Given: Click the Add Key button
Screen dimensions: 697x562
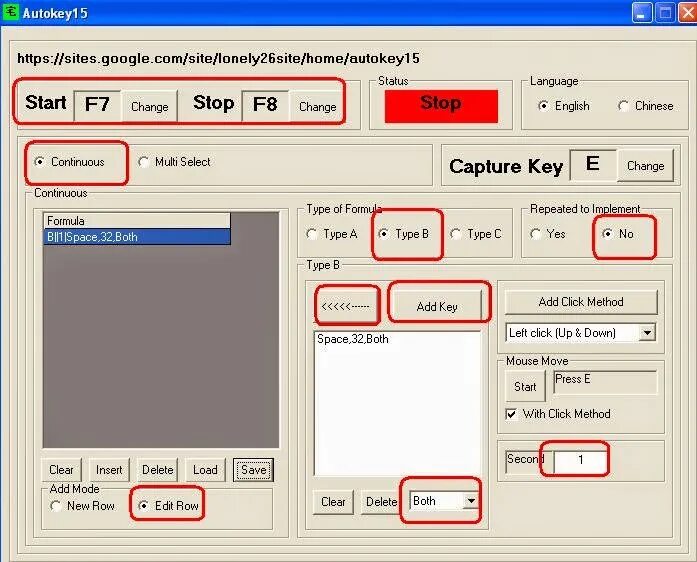Looking at the screenshot, I should pyautogui.click(x=437, y=306).
